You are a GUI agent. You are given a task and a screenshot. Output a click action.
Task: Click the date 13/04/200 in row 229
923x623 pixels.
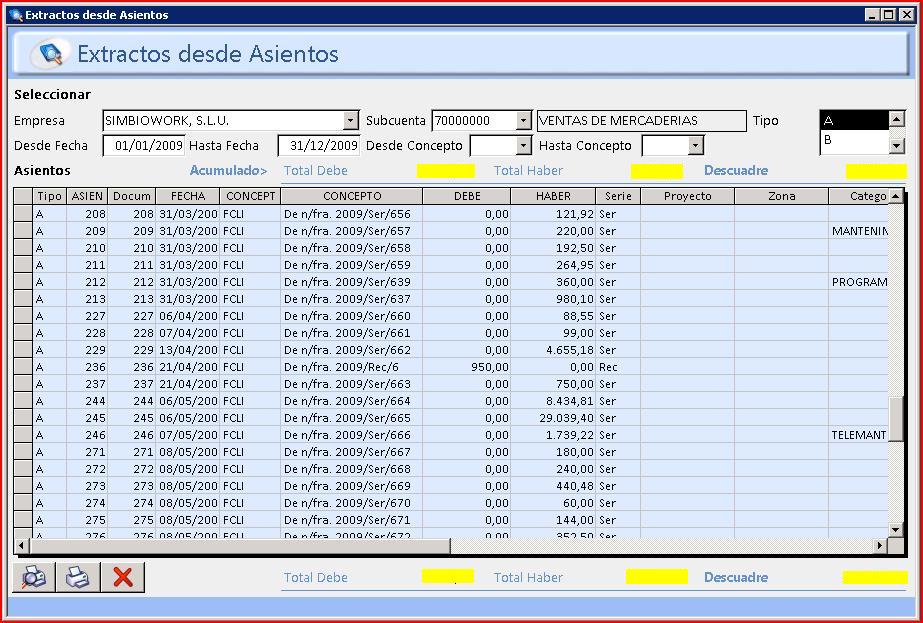pos(188,350)
